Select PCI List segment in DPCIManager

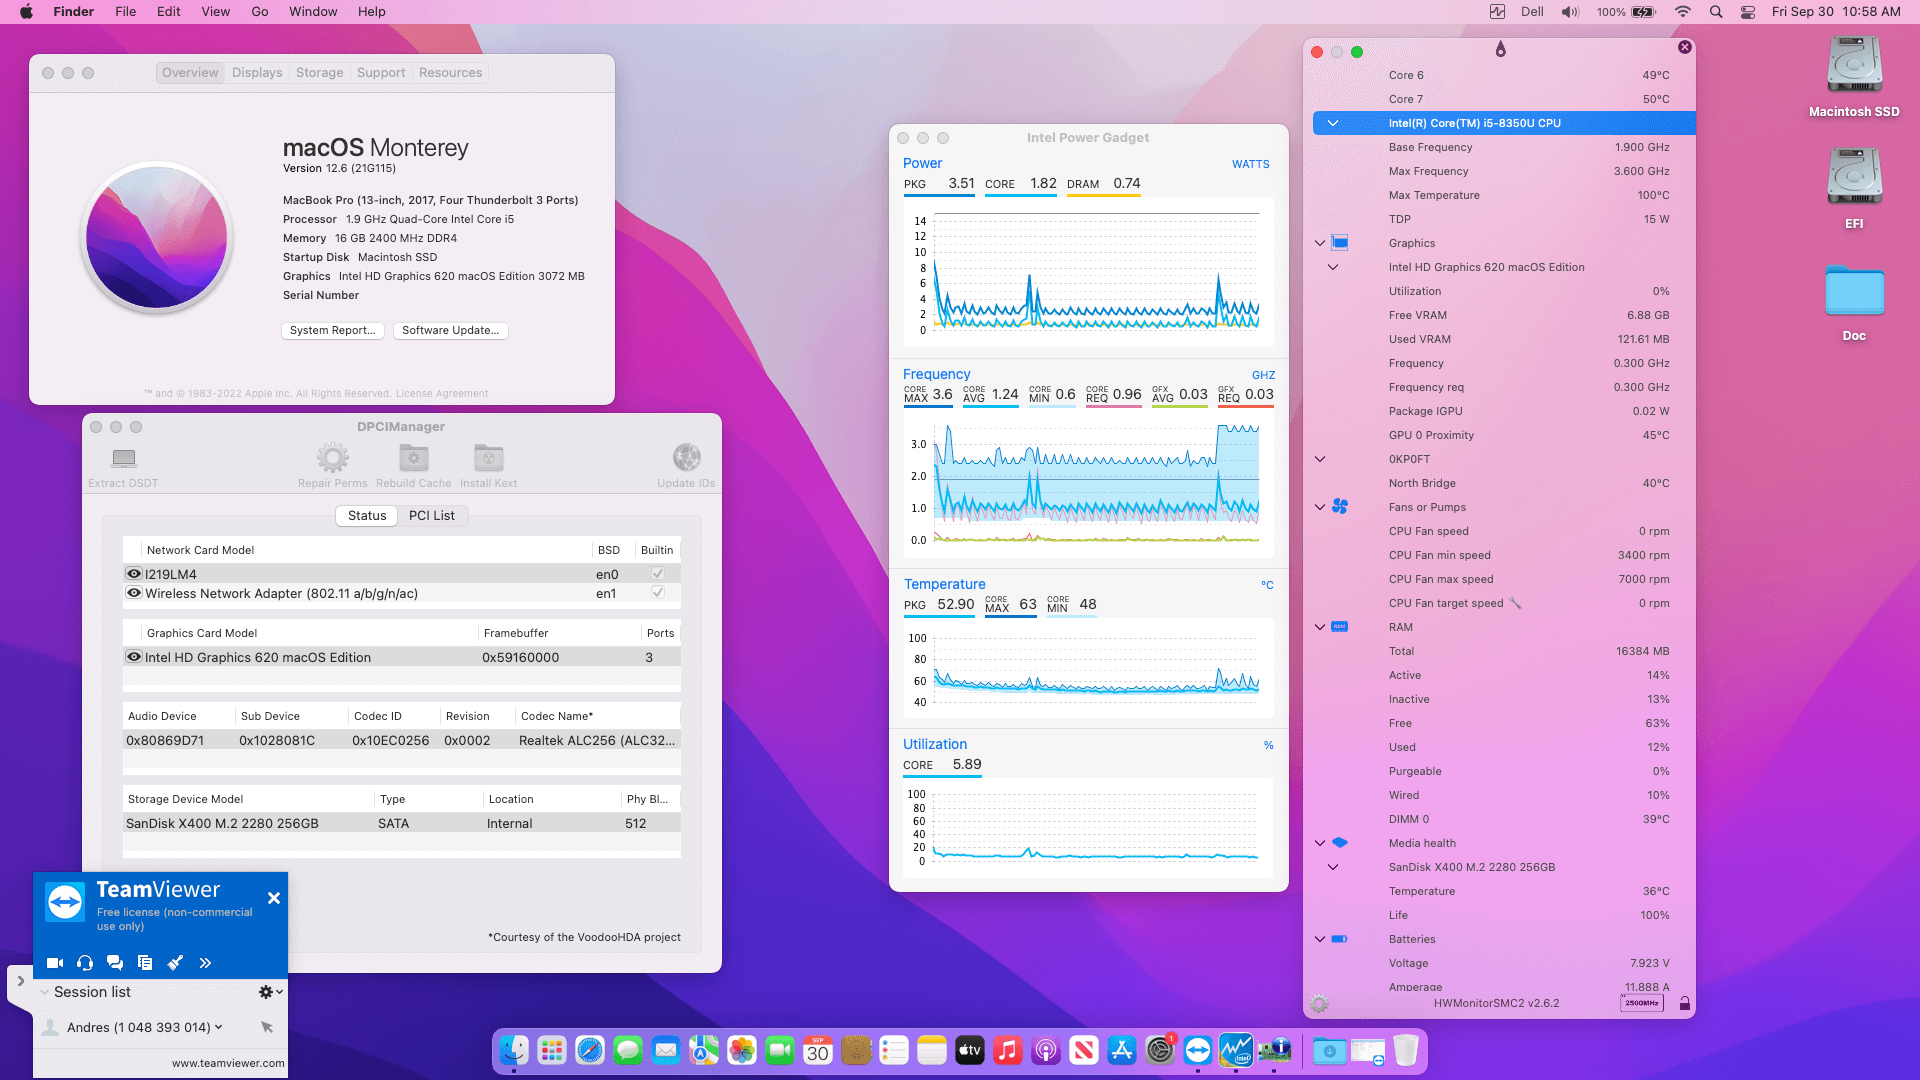(432, 516)
